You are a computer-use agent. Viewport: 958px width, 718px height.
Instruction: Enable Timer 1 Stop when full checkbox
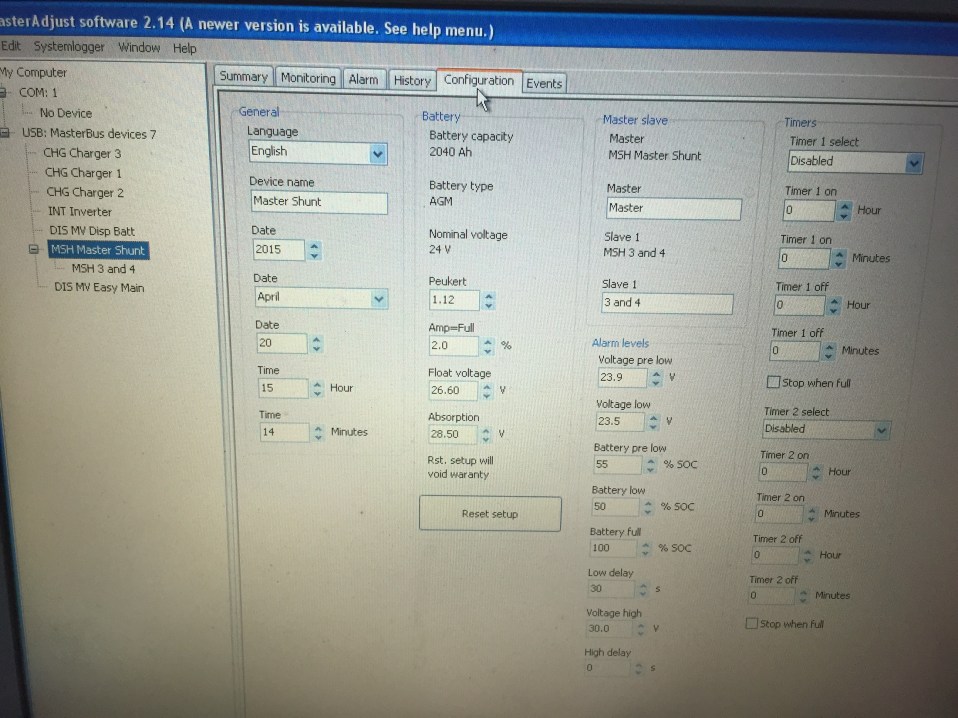(773, 382)
